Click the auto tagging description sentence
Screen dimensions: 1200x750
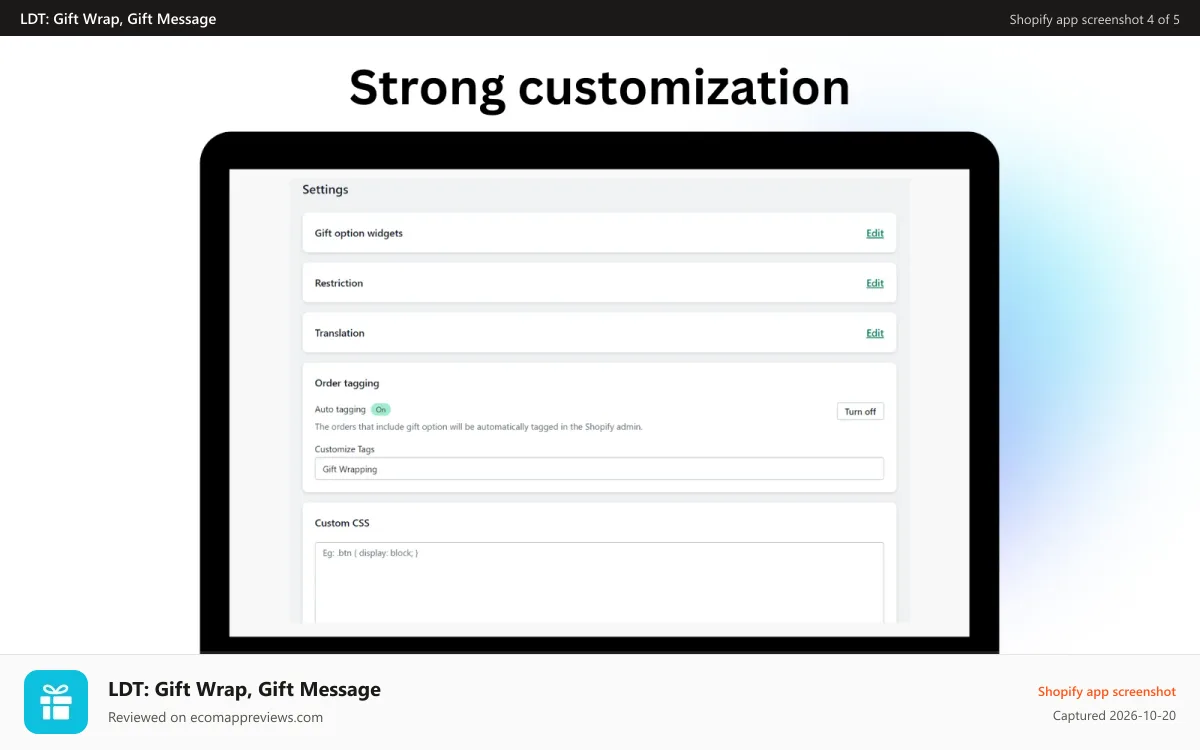click(x=478, y=426)
